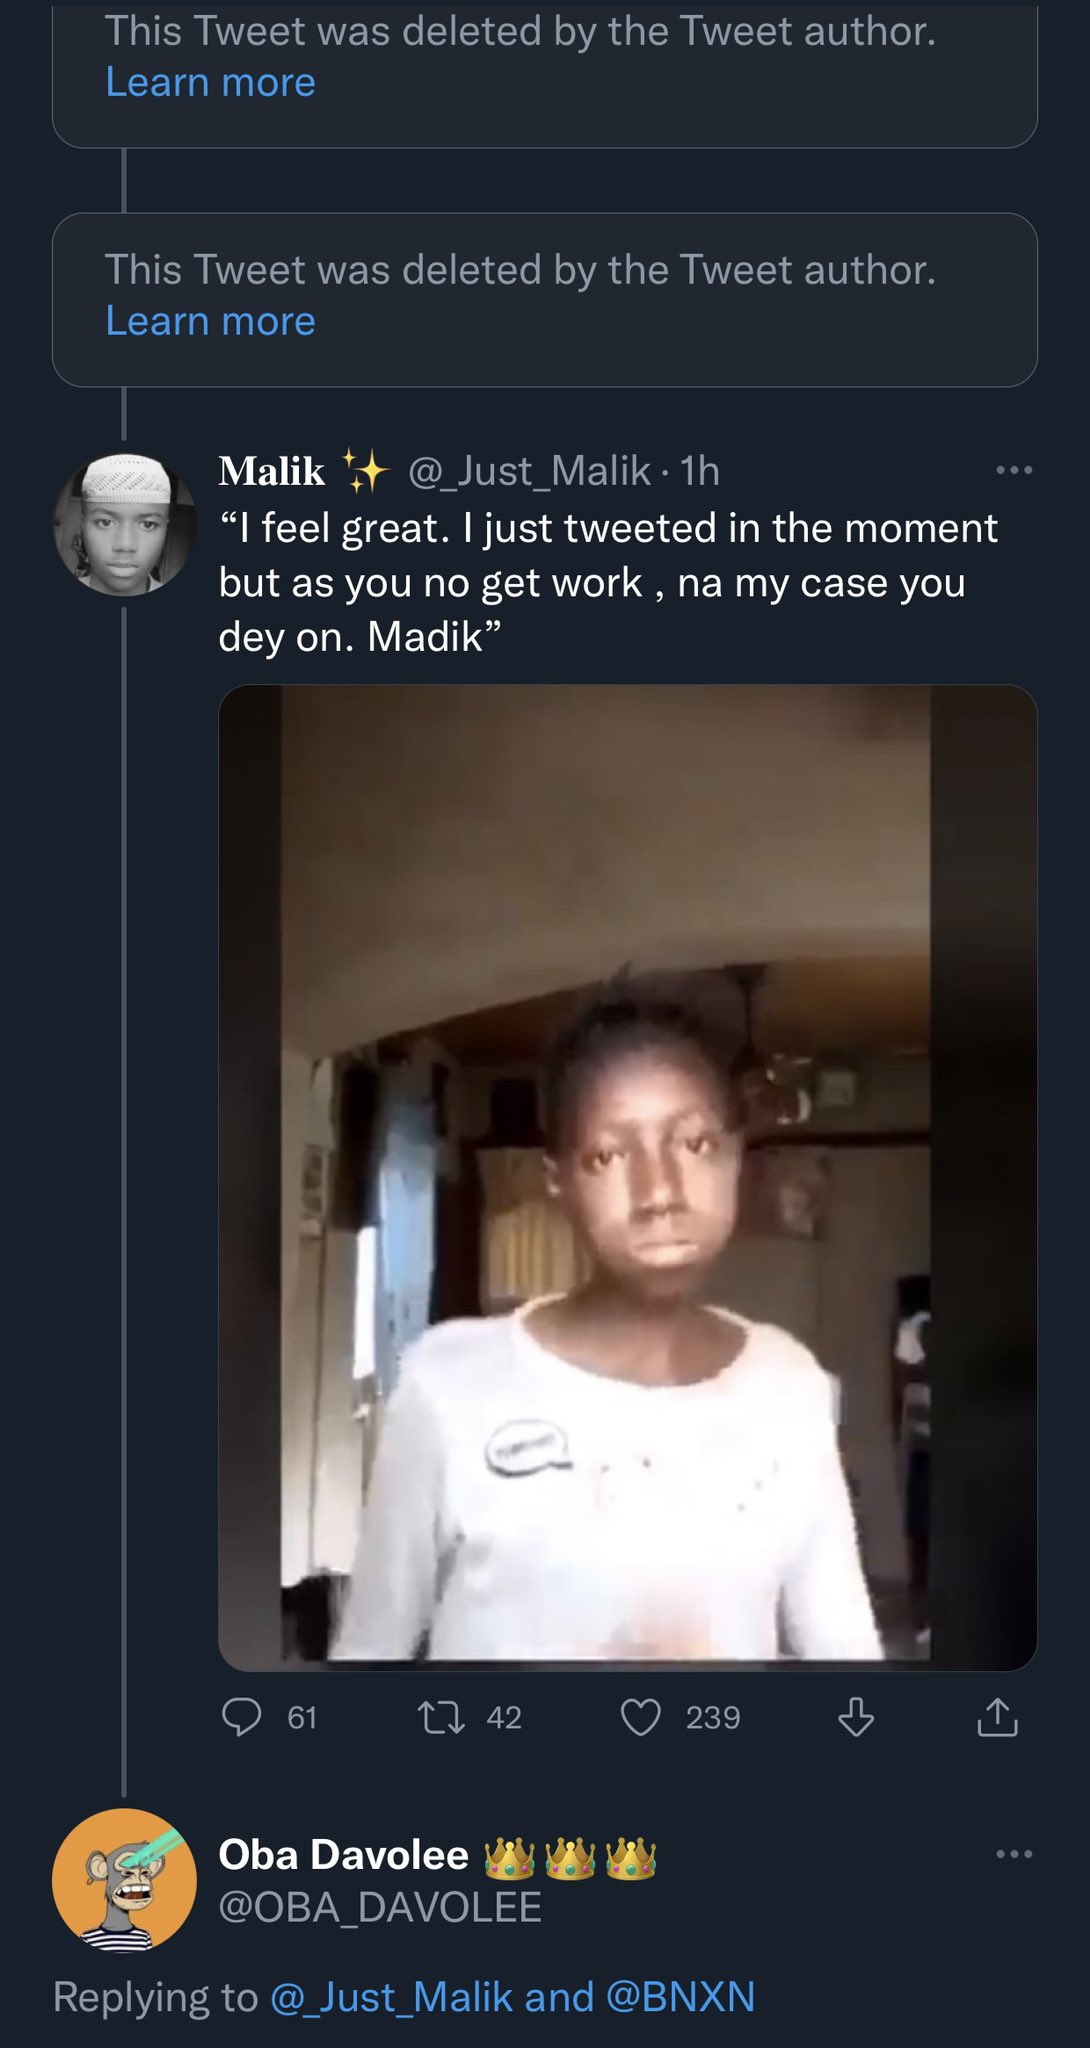The width and height of the screenshot is (1090, 2048).
Task: Click first deleted tweet's Learn more link
Action: click(x=210, y=83)
